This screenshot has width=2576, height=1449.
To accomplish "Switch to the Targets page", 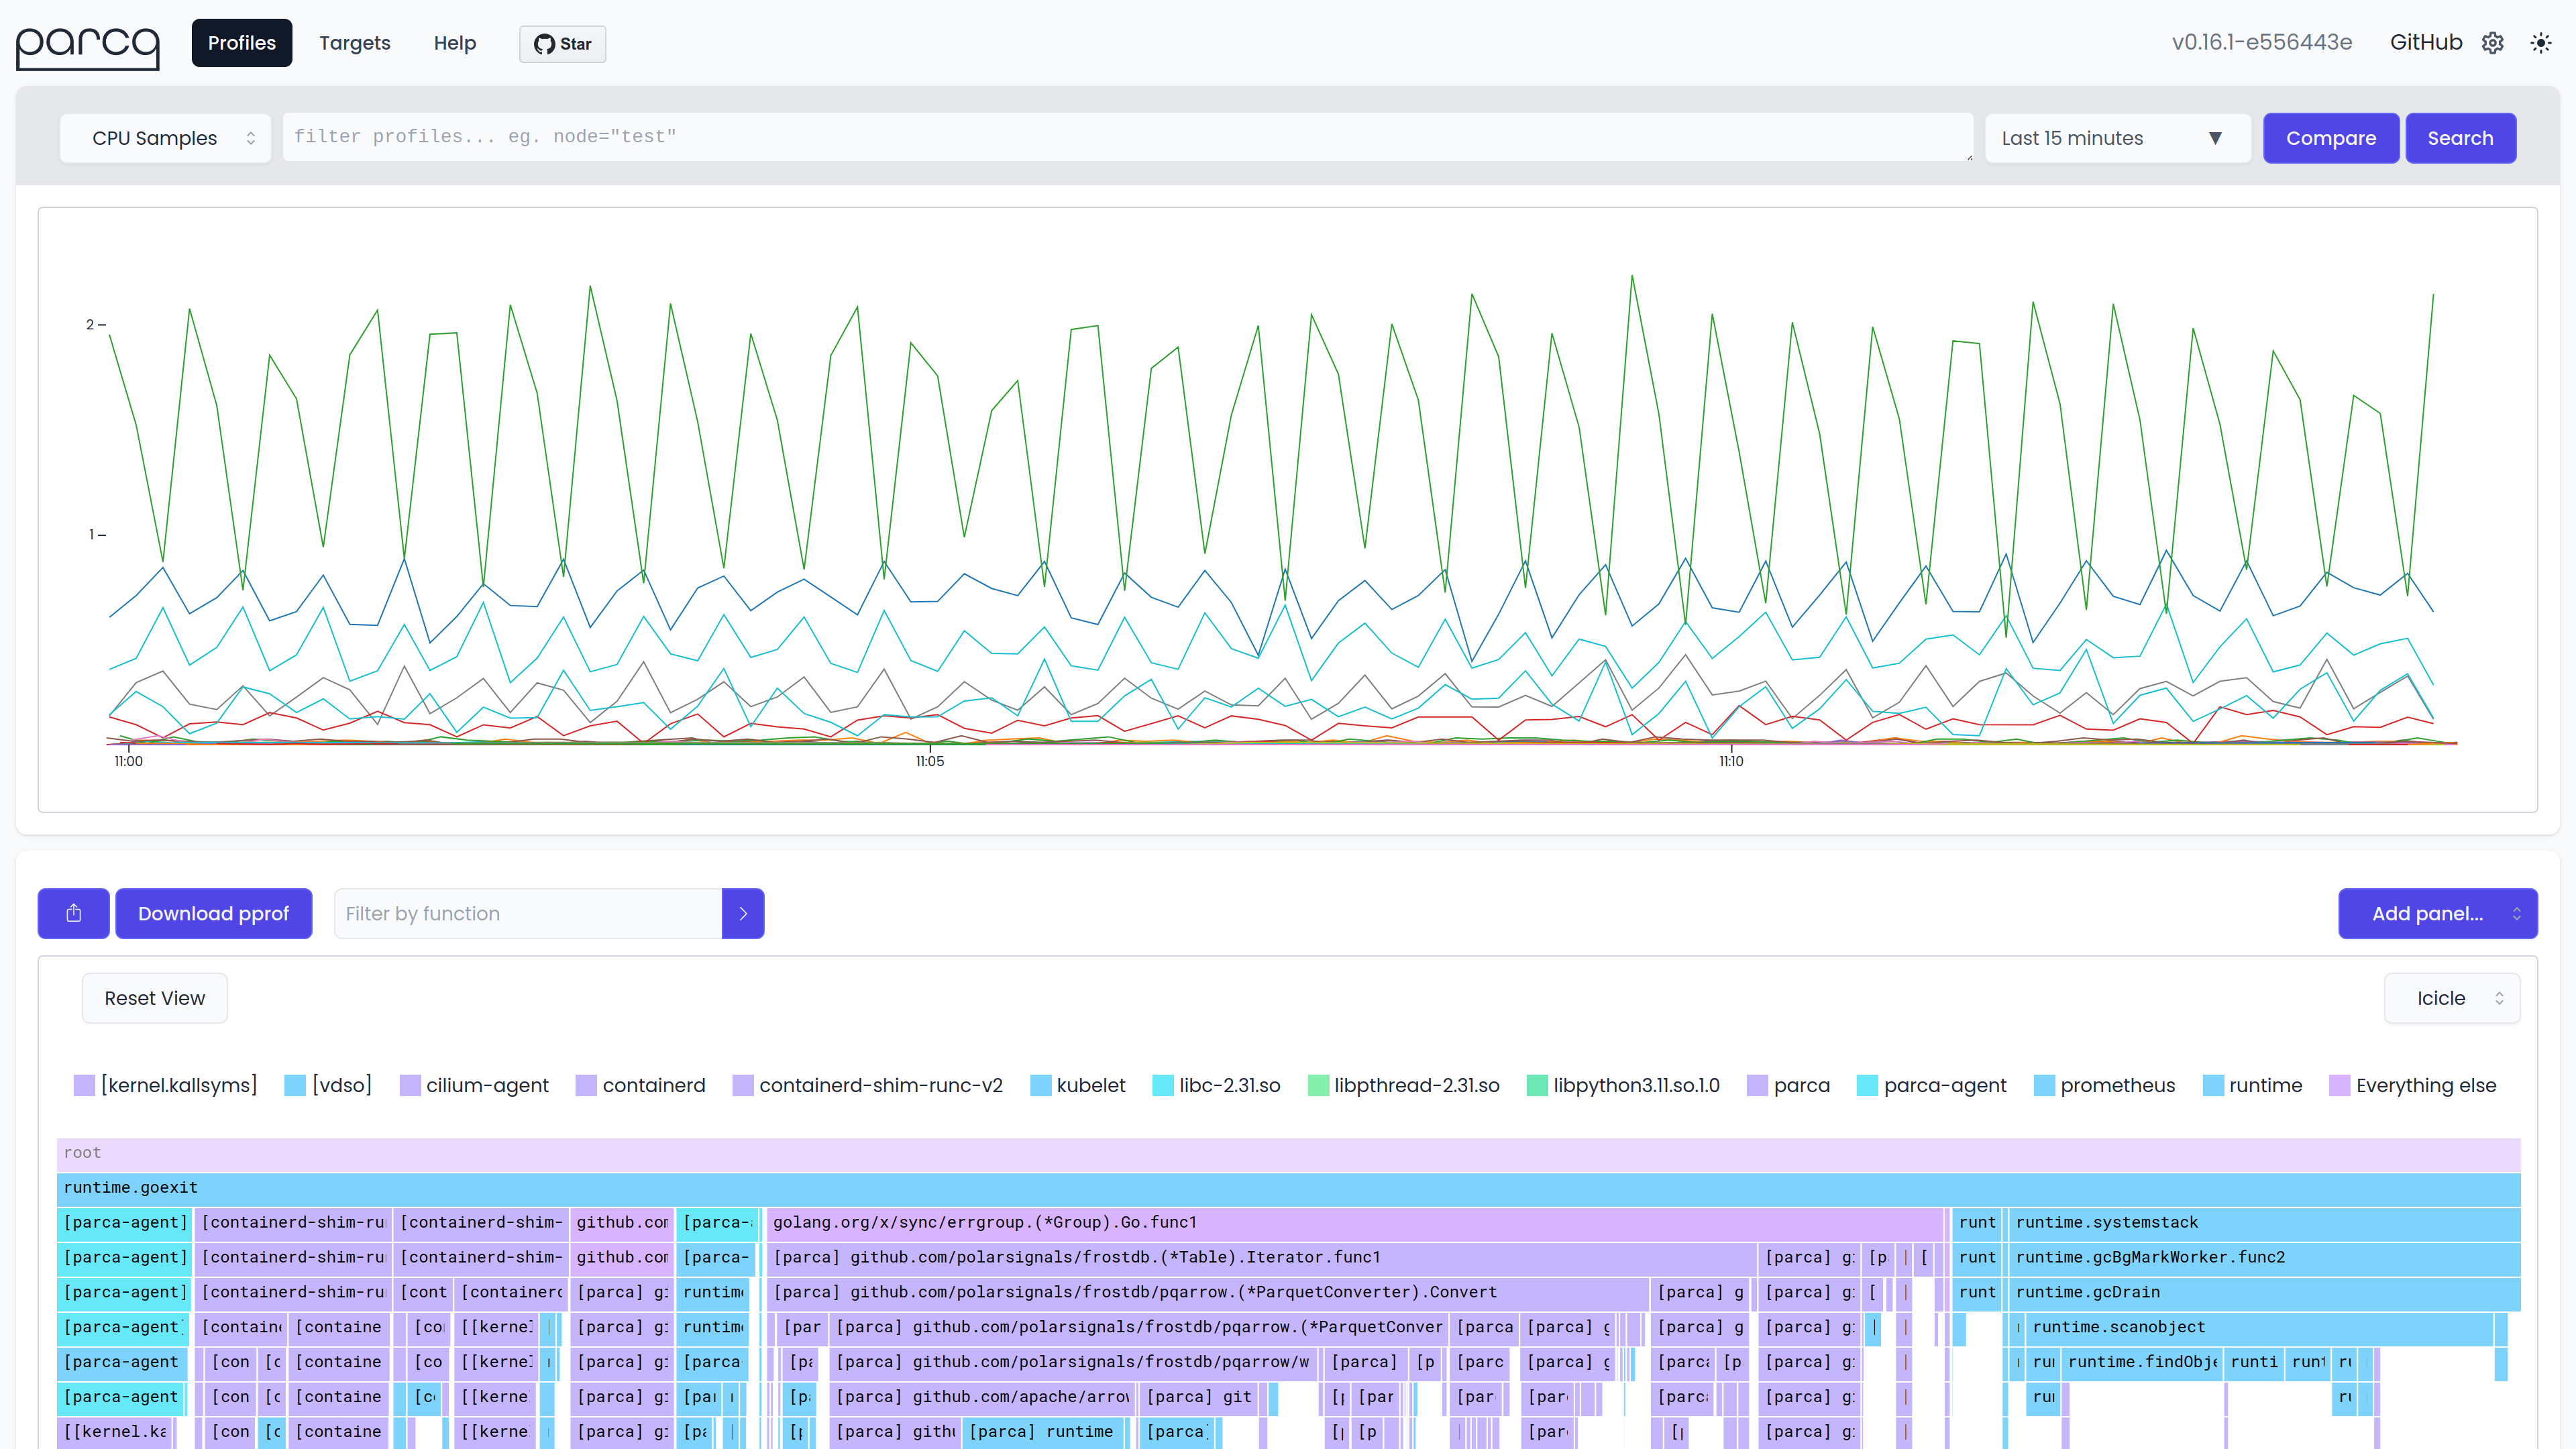I will tap(355, 42).
